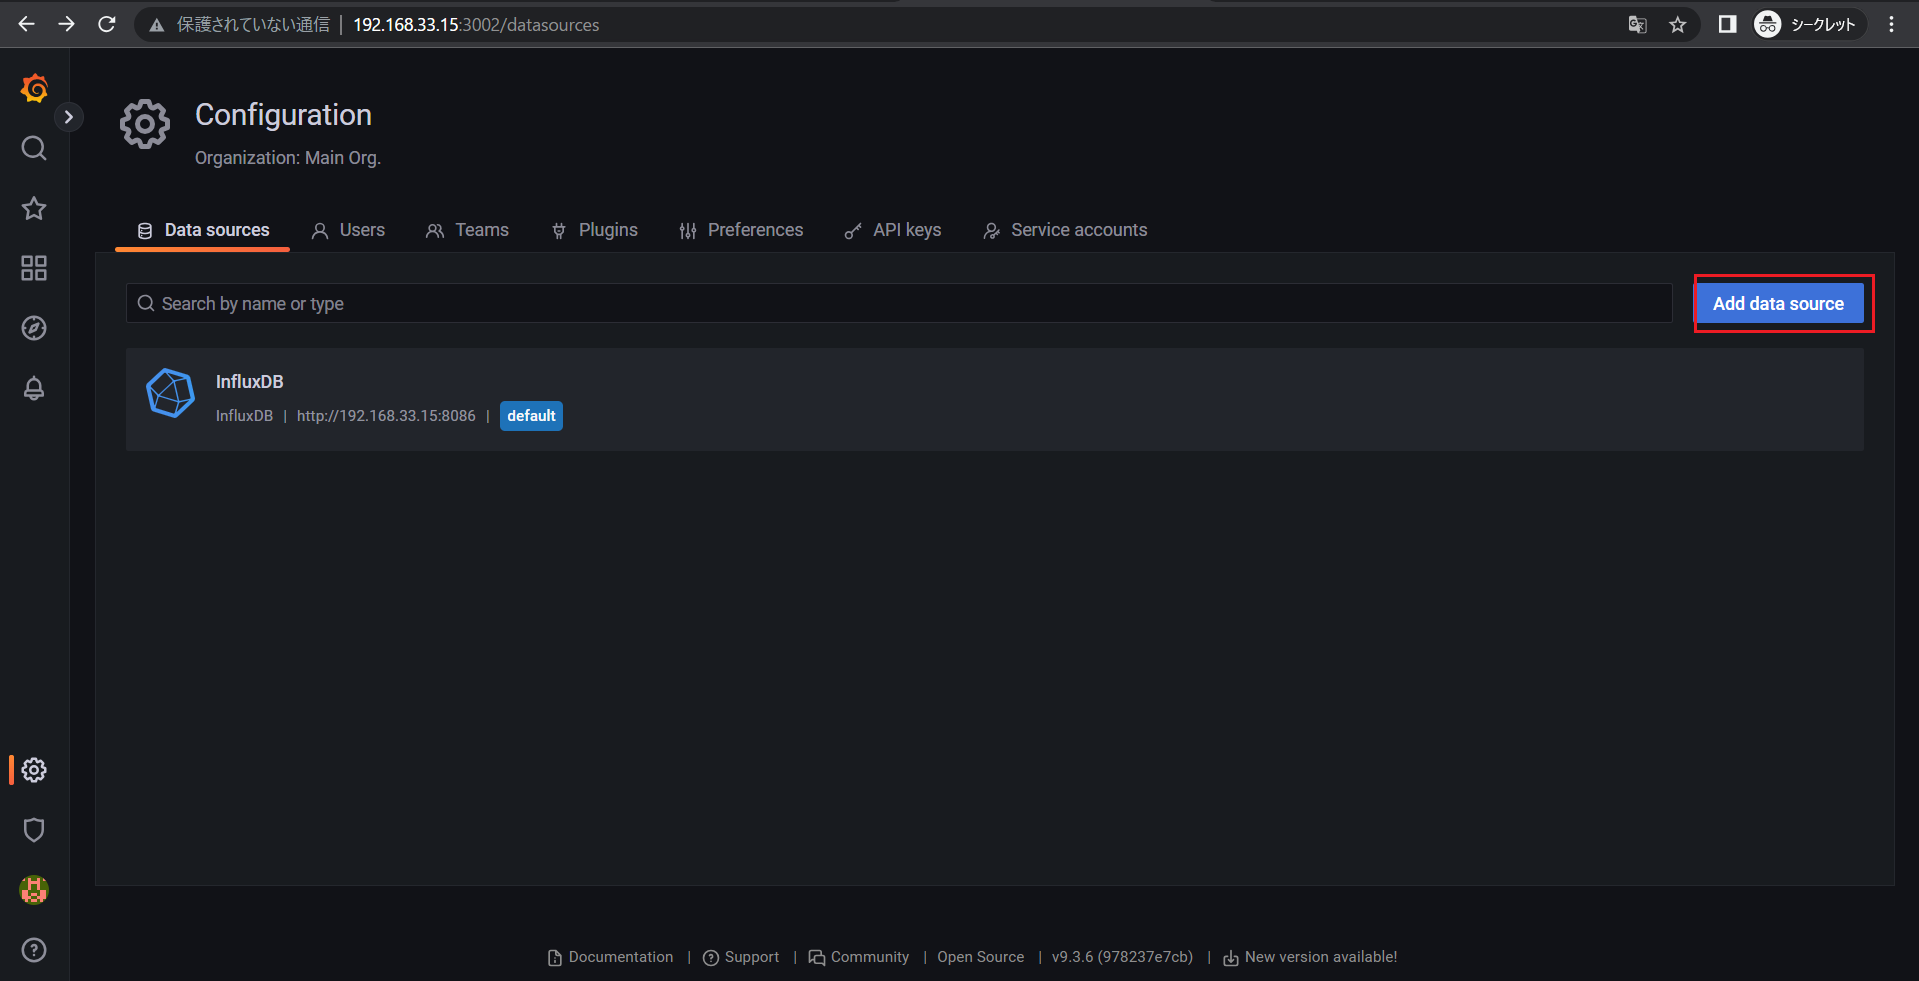Image resolution: width=1919 pixels, height=981 pixels.
Task: Open the Alerting bell icon
Action: point(34,388)
